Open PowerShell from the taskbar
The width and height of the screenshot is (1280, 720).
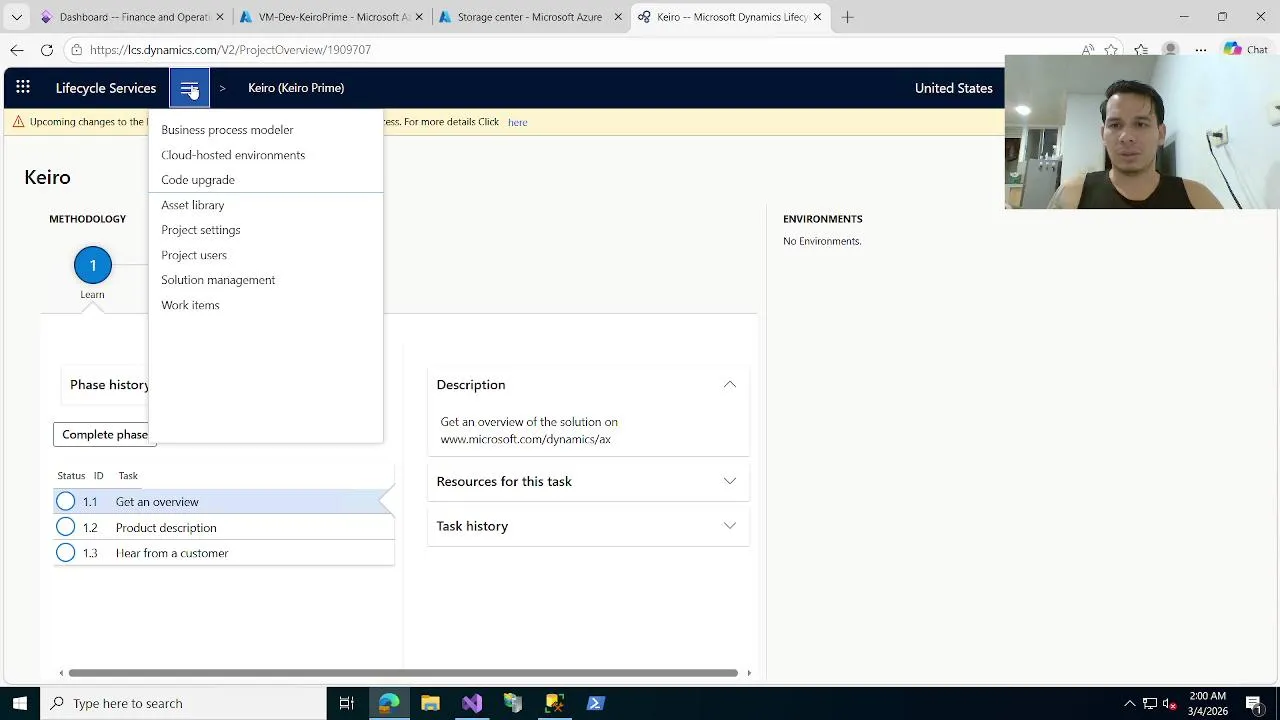(x=595, y=703)
